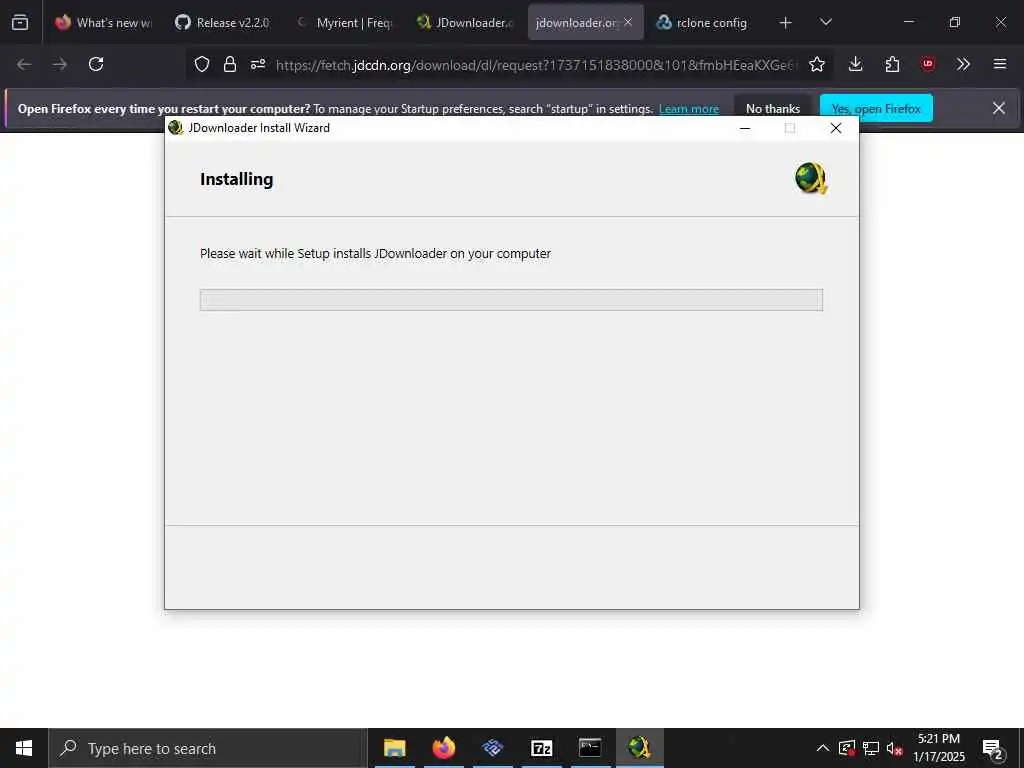Open site permissions icon in address bar
Screen dimensions: 1024x768
[258, 64]
